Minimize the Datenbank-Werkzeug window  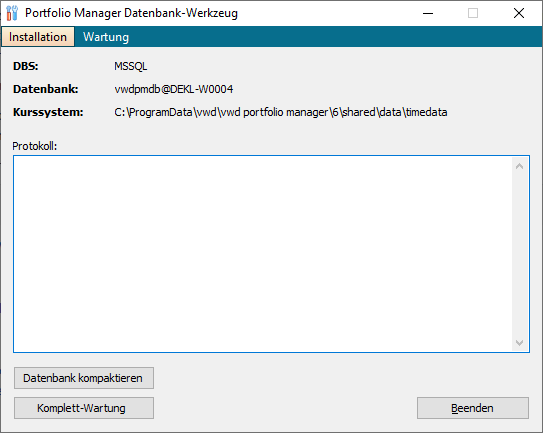click(428, 13)
